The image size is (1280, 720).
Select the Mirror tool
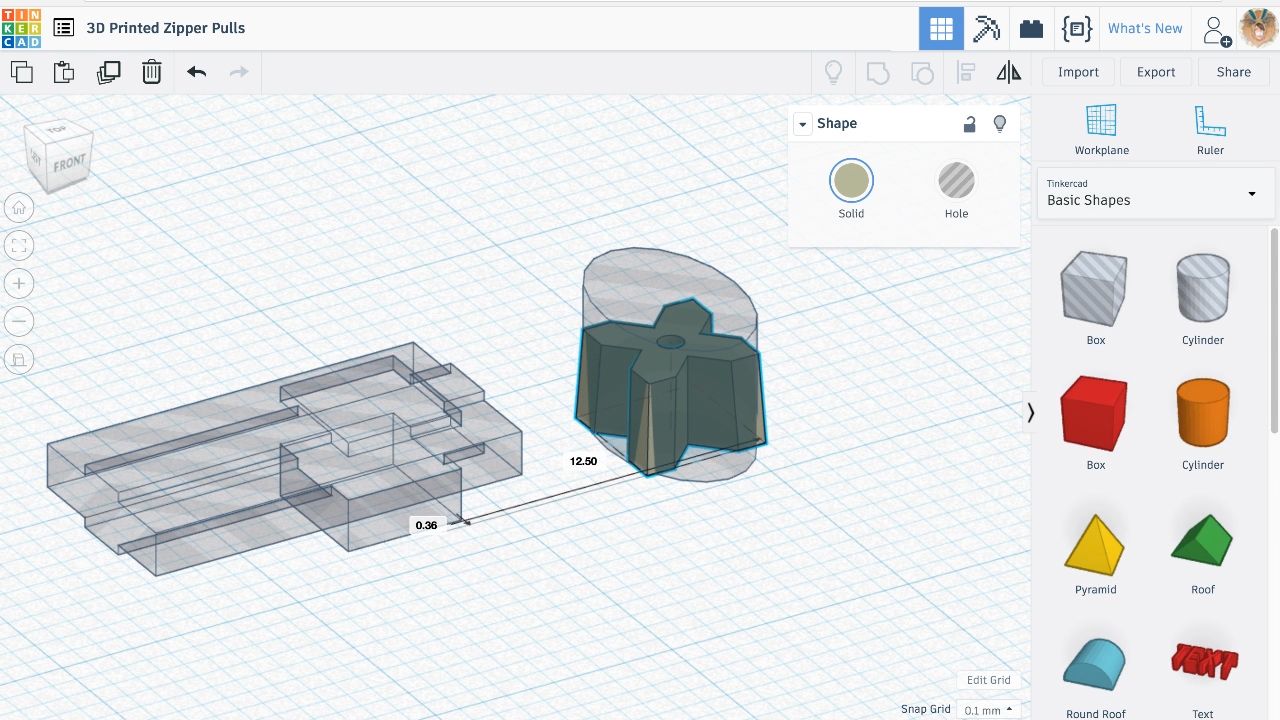pos(1008,71)
